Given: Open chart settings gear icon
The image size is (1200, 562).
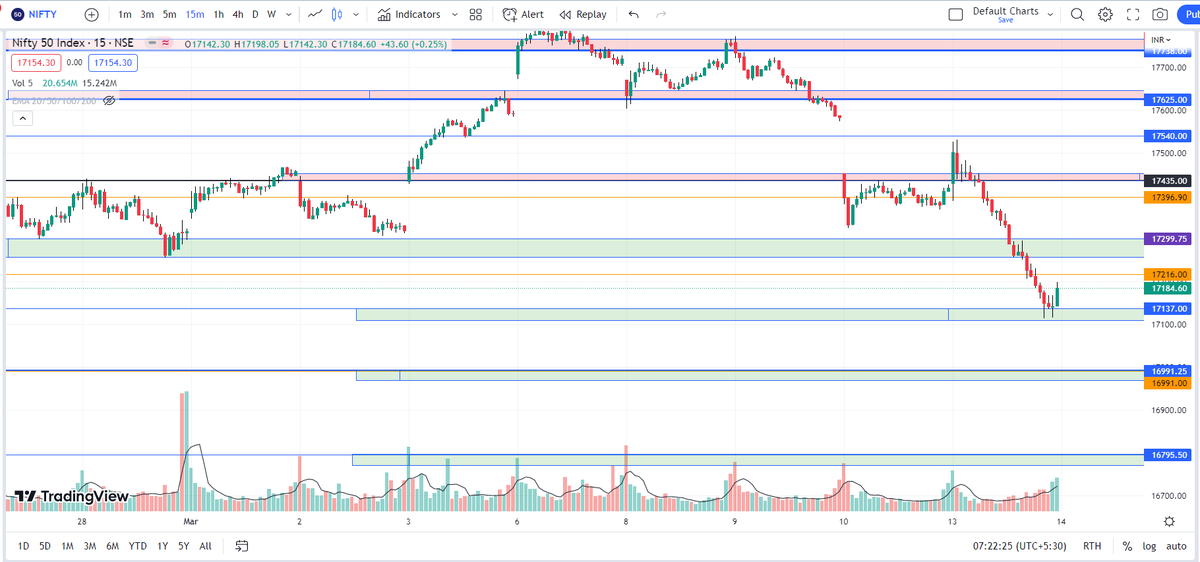Looking at the screenshot, I should [x=1105, y=14].
